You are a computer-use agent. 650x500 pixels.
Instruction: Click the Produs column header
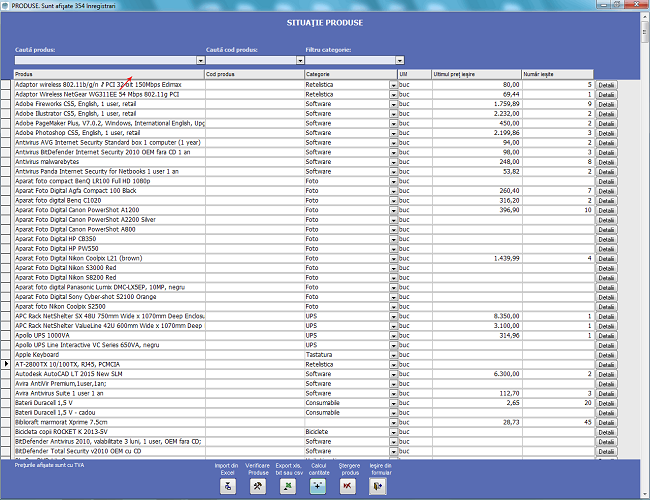(109, 74)
